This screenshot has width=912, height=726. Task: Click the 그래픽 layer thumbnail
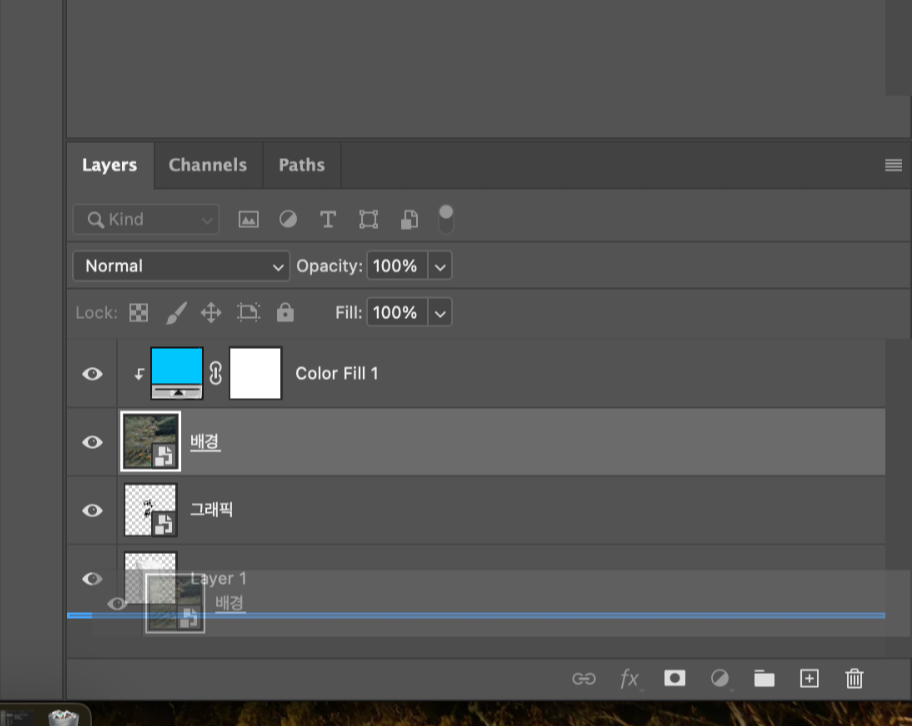(x=151, y=510)
